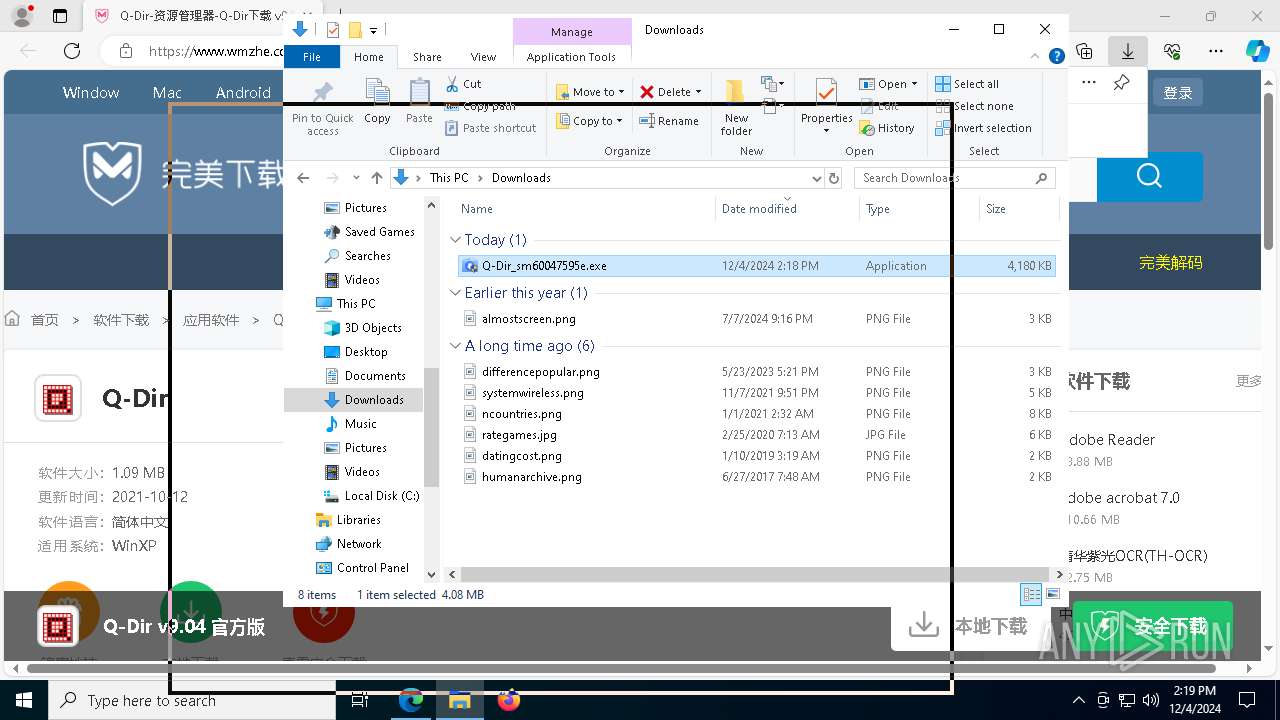The width and height of the screenshot is (1280, 720).
Task: Create a New folder from ribbon
Action: tap(736, 107)
